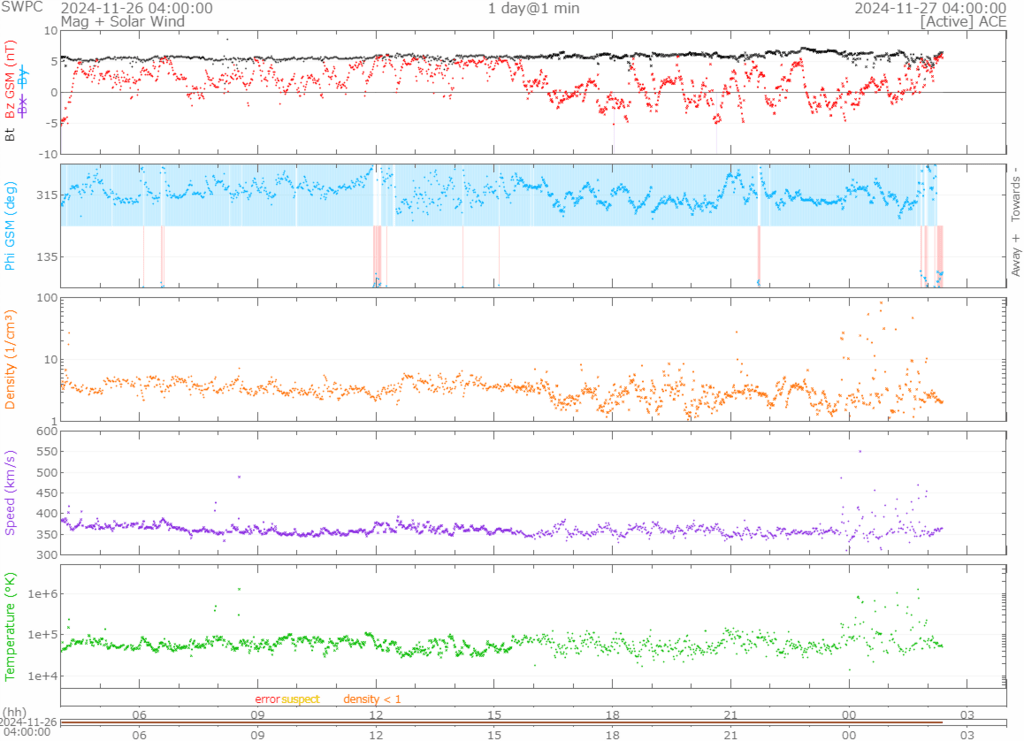
Task: Enable the struck-through Bx series
Action: pyautogui.click(x=24, y=105)
